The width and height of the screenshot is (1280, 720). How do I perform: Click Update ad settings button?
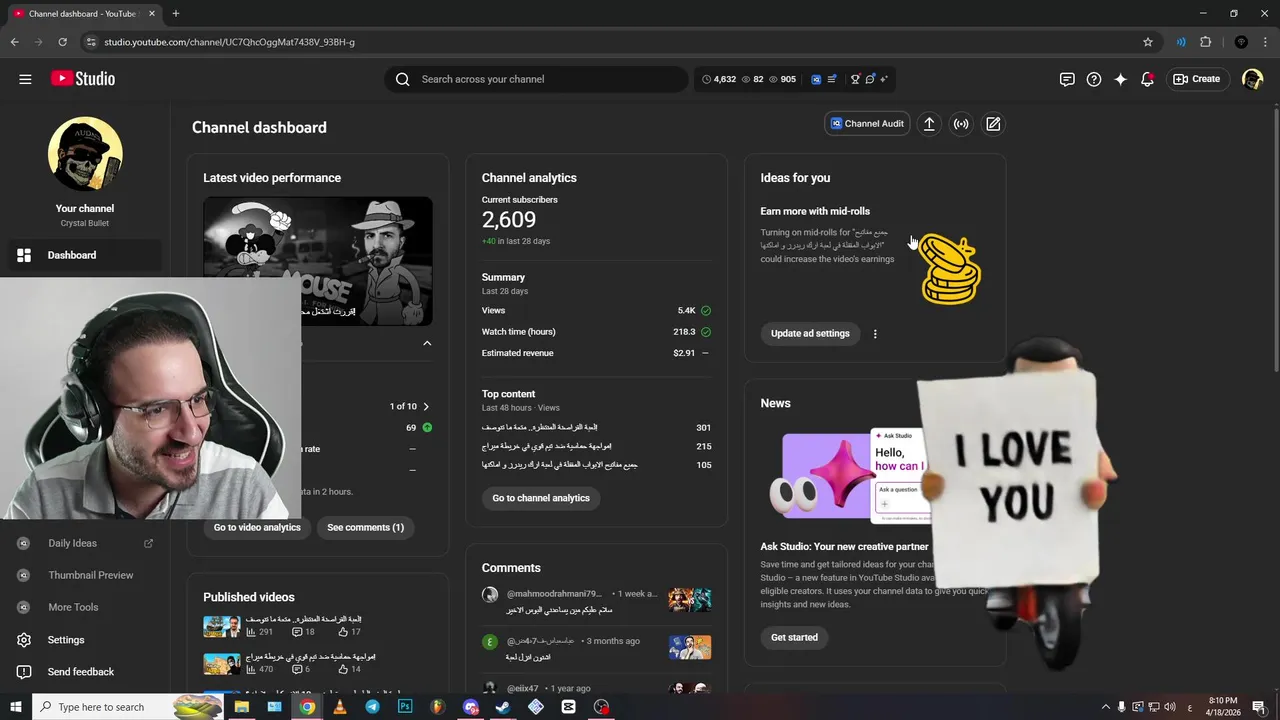point(810,334)
